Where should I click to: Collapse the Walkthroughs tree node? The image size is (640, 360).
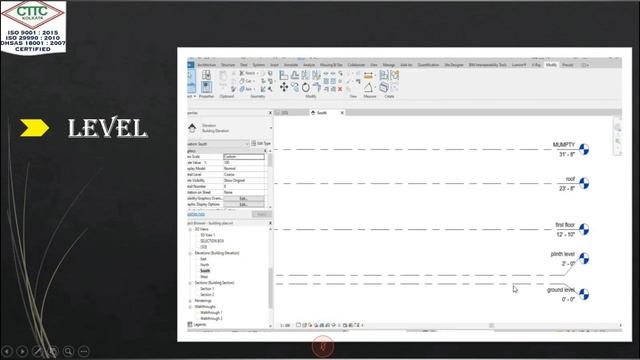190,307
